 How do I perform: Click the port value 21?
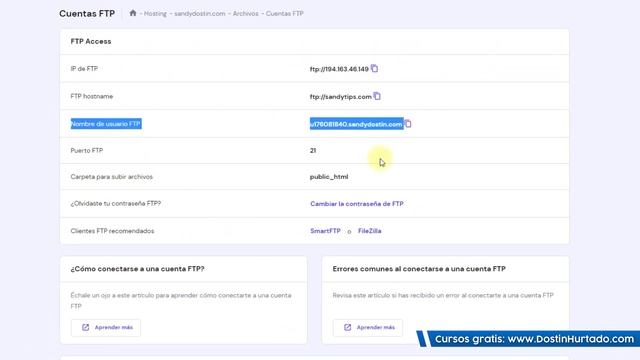coord(313,150)
